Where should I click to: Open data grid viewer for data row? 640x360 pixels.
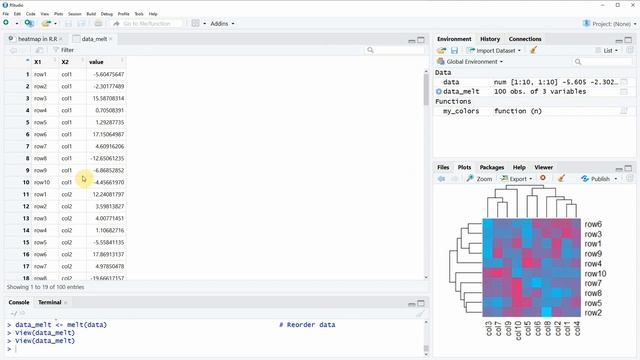(x=624, y=82)
